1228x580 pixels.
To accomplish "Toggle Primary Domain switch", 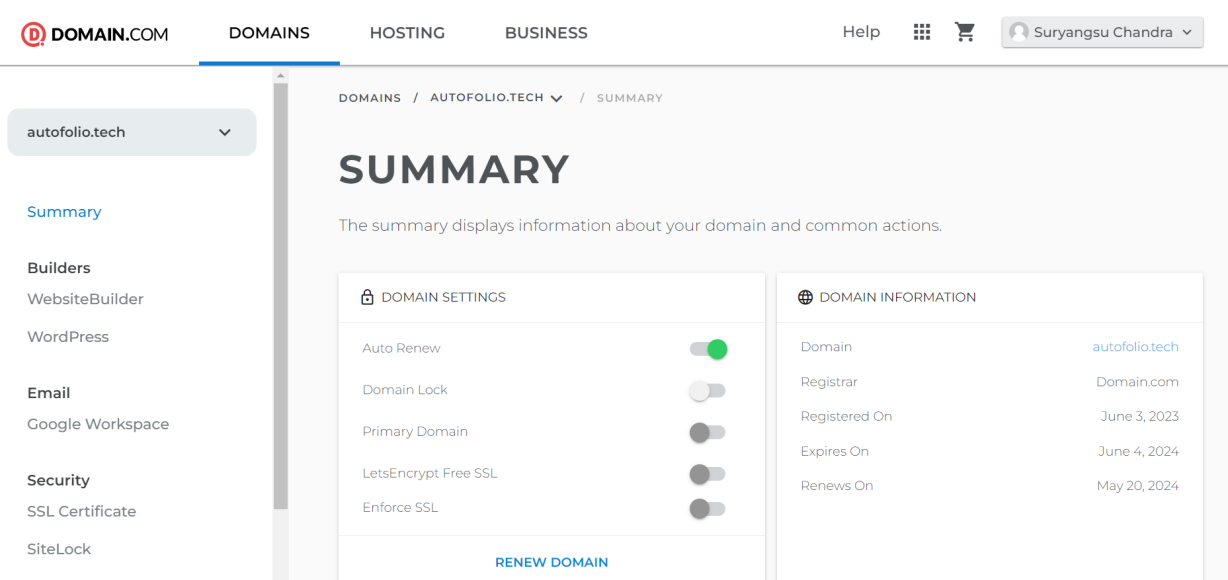I will click(707, 433).
